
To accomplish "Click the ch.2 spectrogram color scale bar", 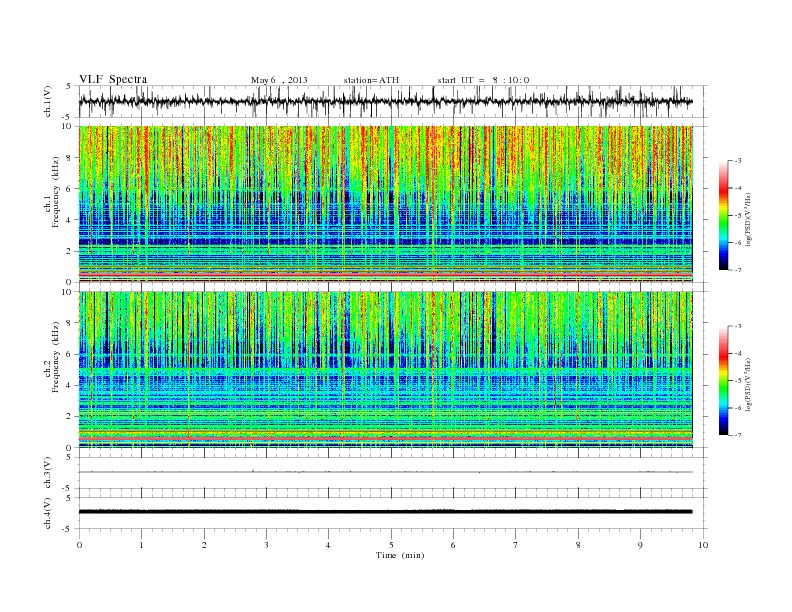I will pyautogui.click(x=724, y=380).
